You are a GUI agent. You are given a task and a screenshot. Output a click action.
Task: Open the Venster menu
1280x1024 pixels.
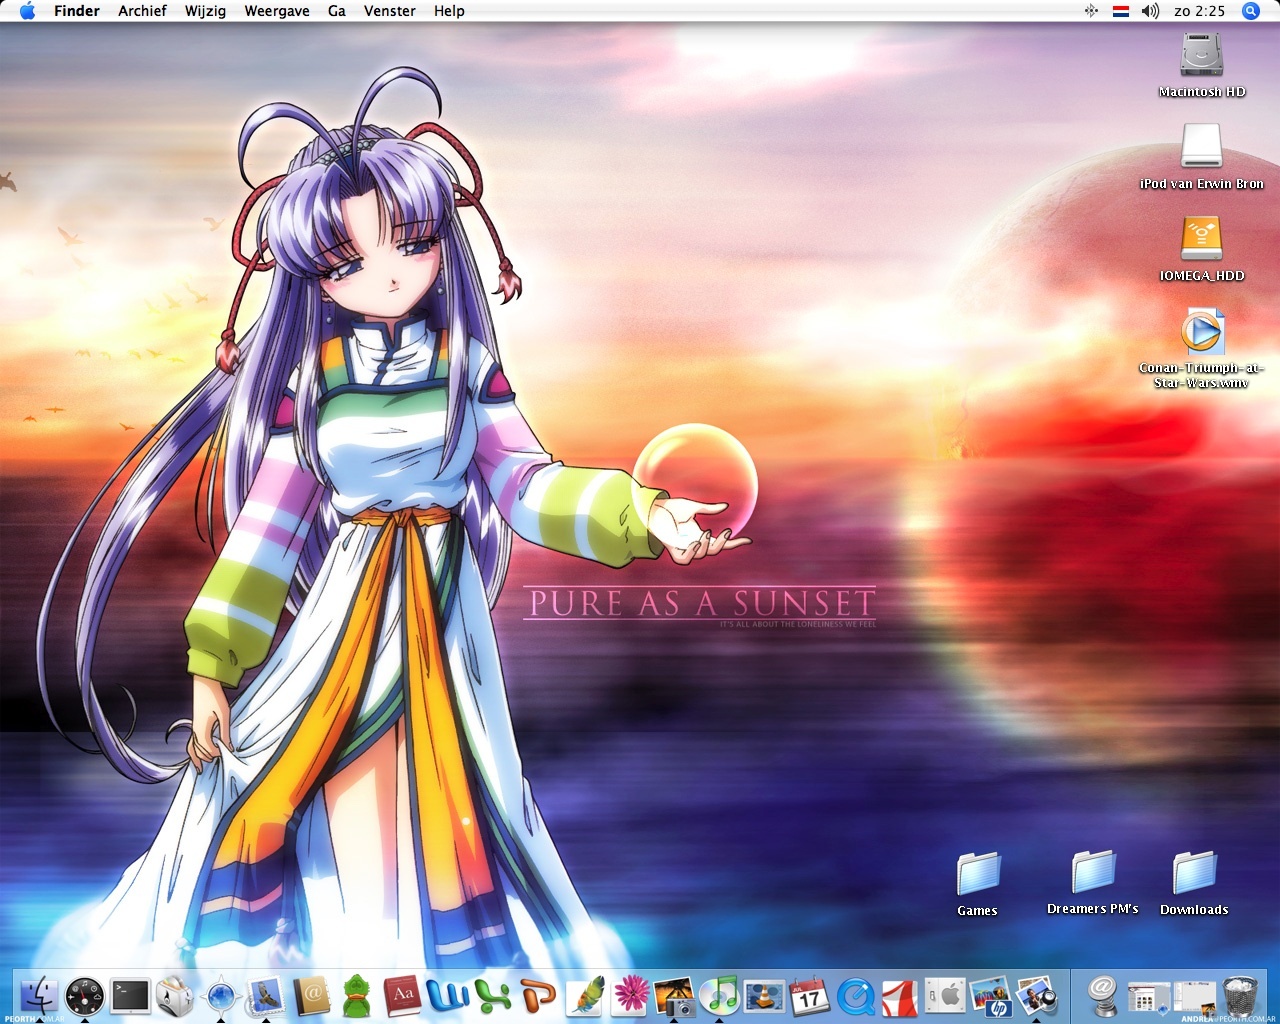pyautogui.click(x=390, y=11)
